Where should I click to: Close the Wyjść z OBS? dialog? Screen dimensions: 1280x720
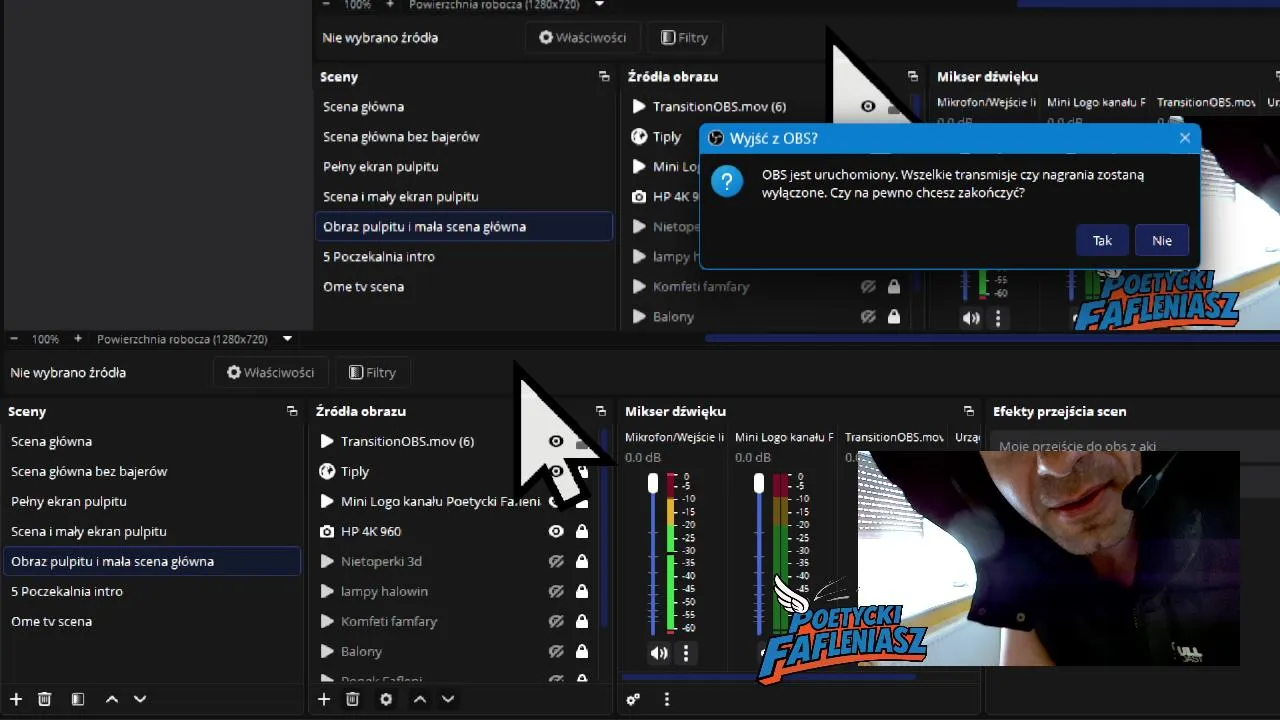tap(1185, 138)
